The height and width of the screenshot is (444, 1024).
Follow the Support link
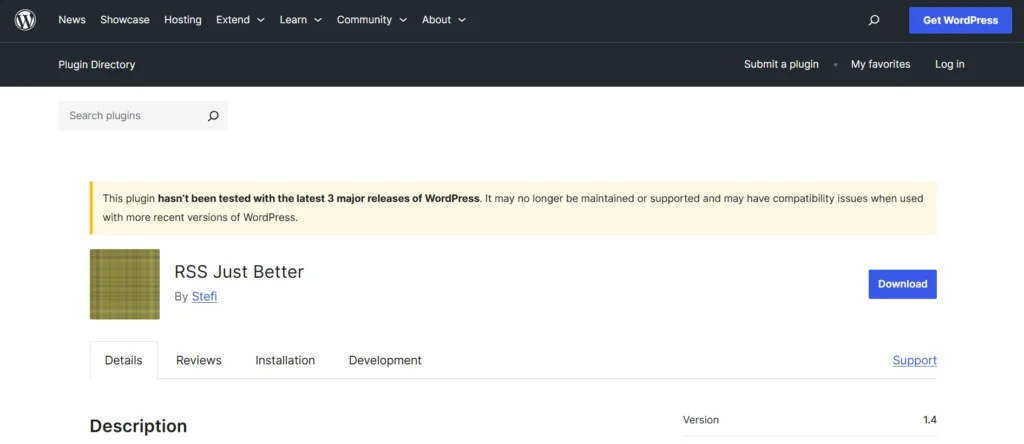[x=914, y=360]
